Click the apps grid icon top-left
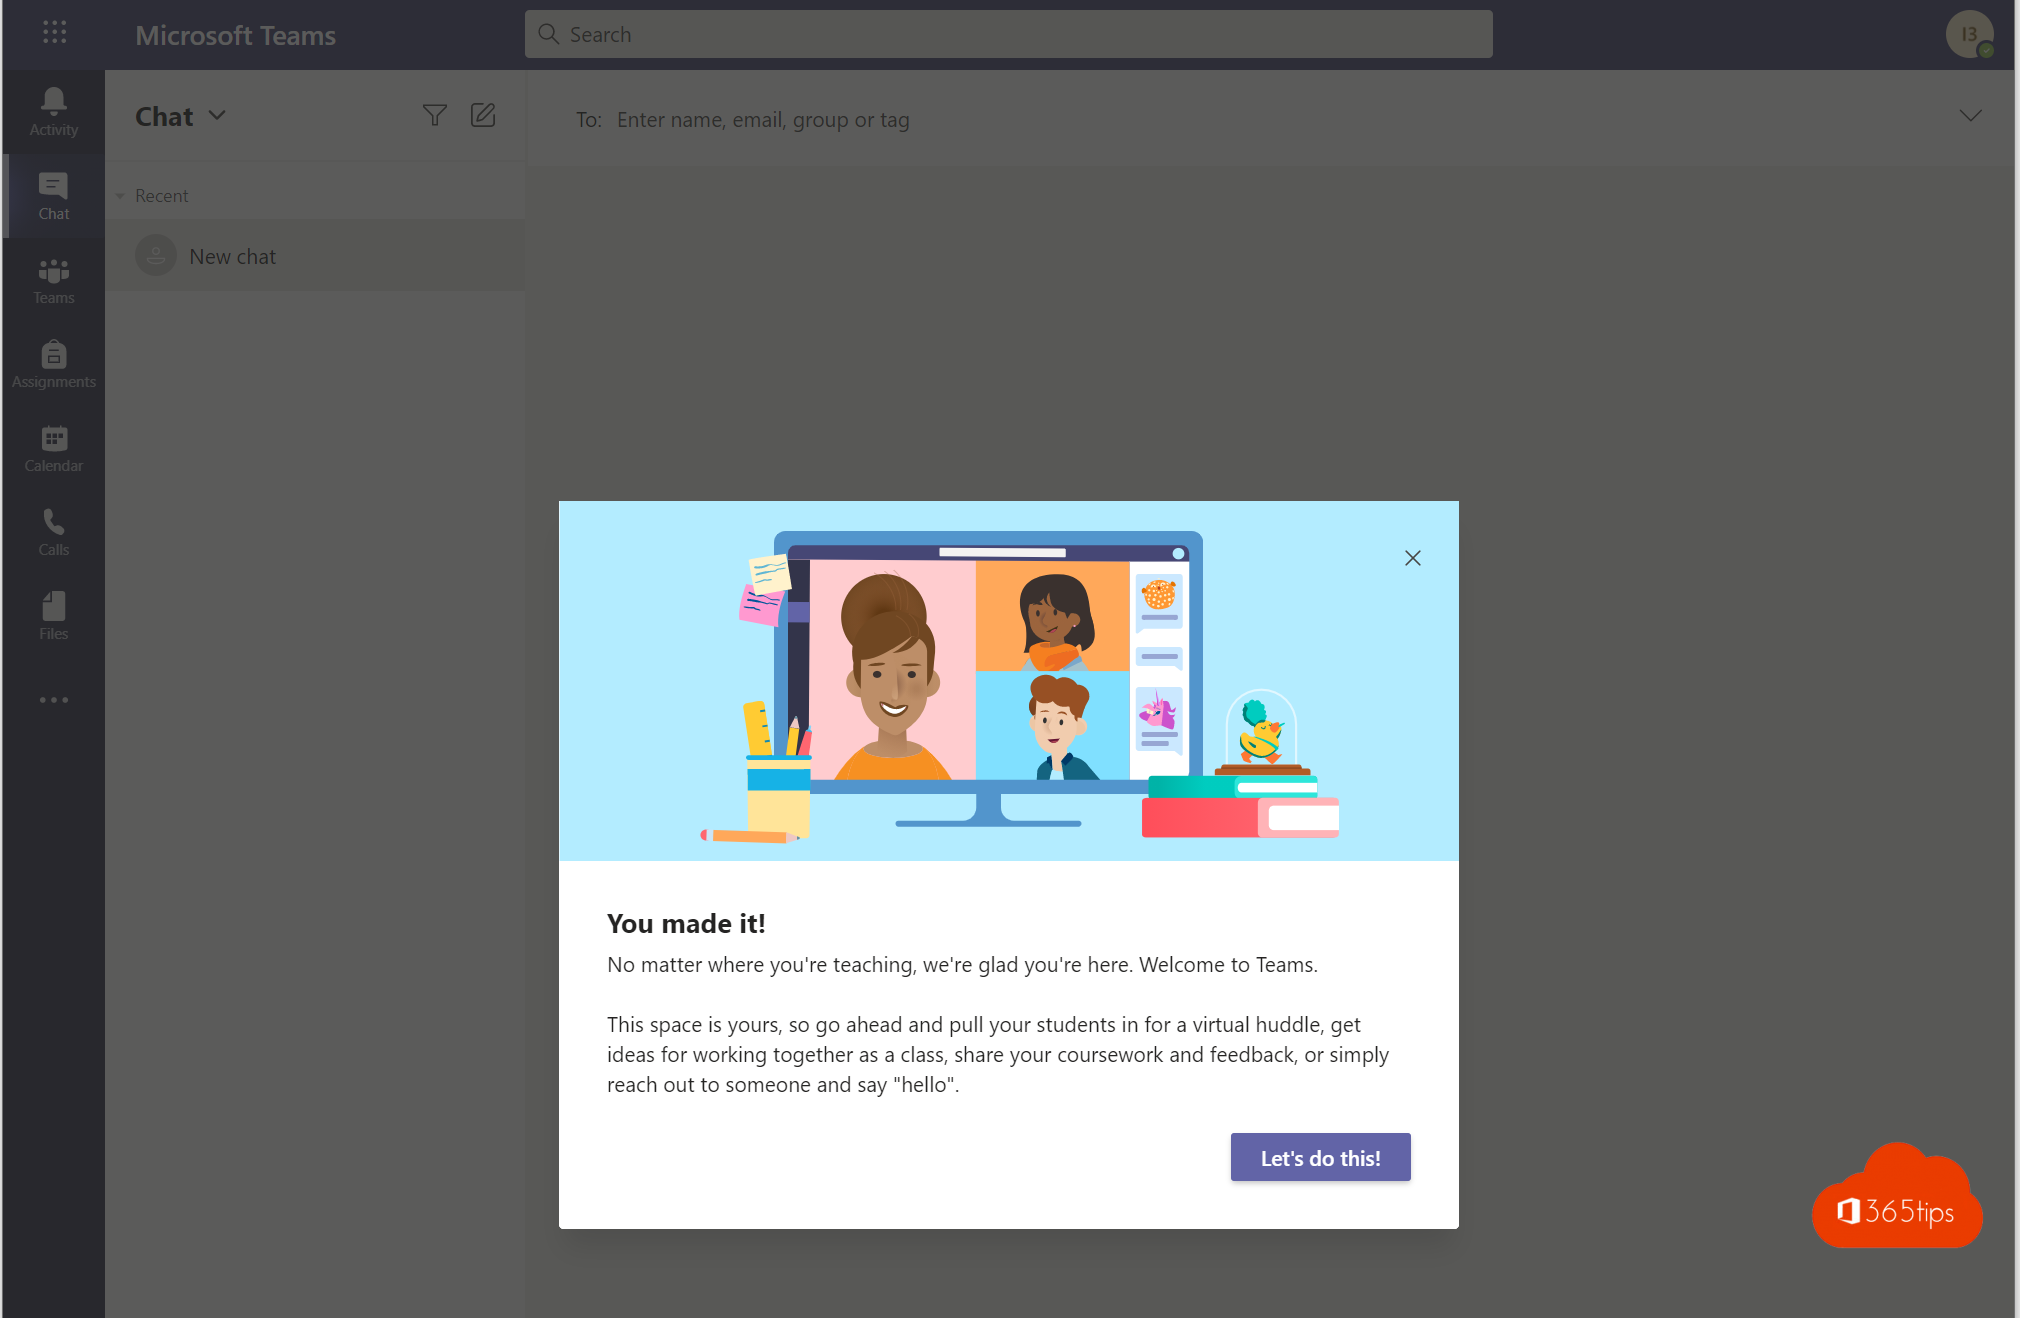This screenshot has height=1318, width=2020. pyautogui.click(x=54, y=32)
